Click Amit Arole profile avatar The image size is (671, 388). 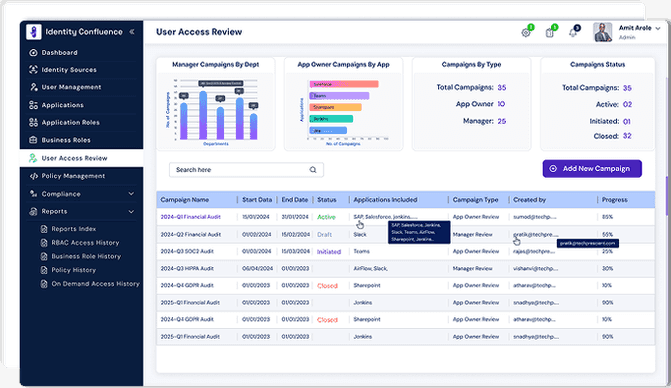click(603, 32)
